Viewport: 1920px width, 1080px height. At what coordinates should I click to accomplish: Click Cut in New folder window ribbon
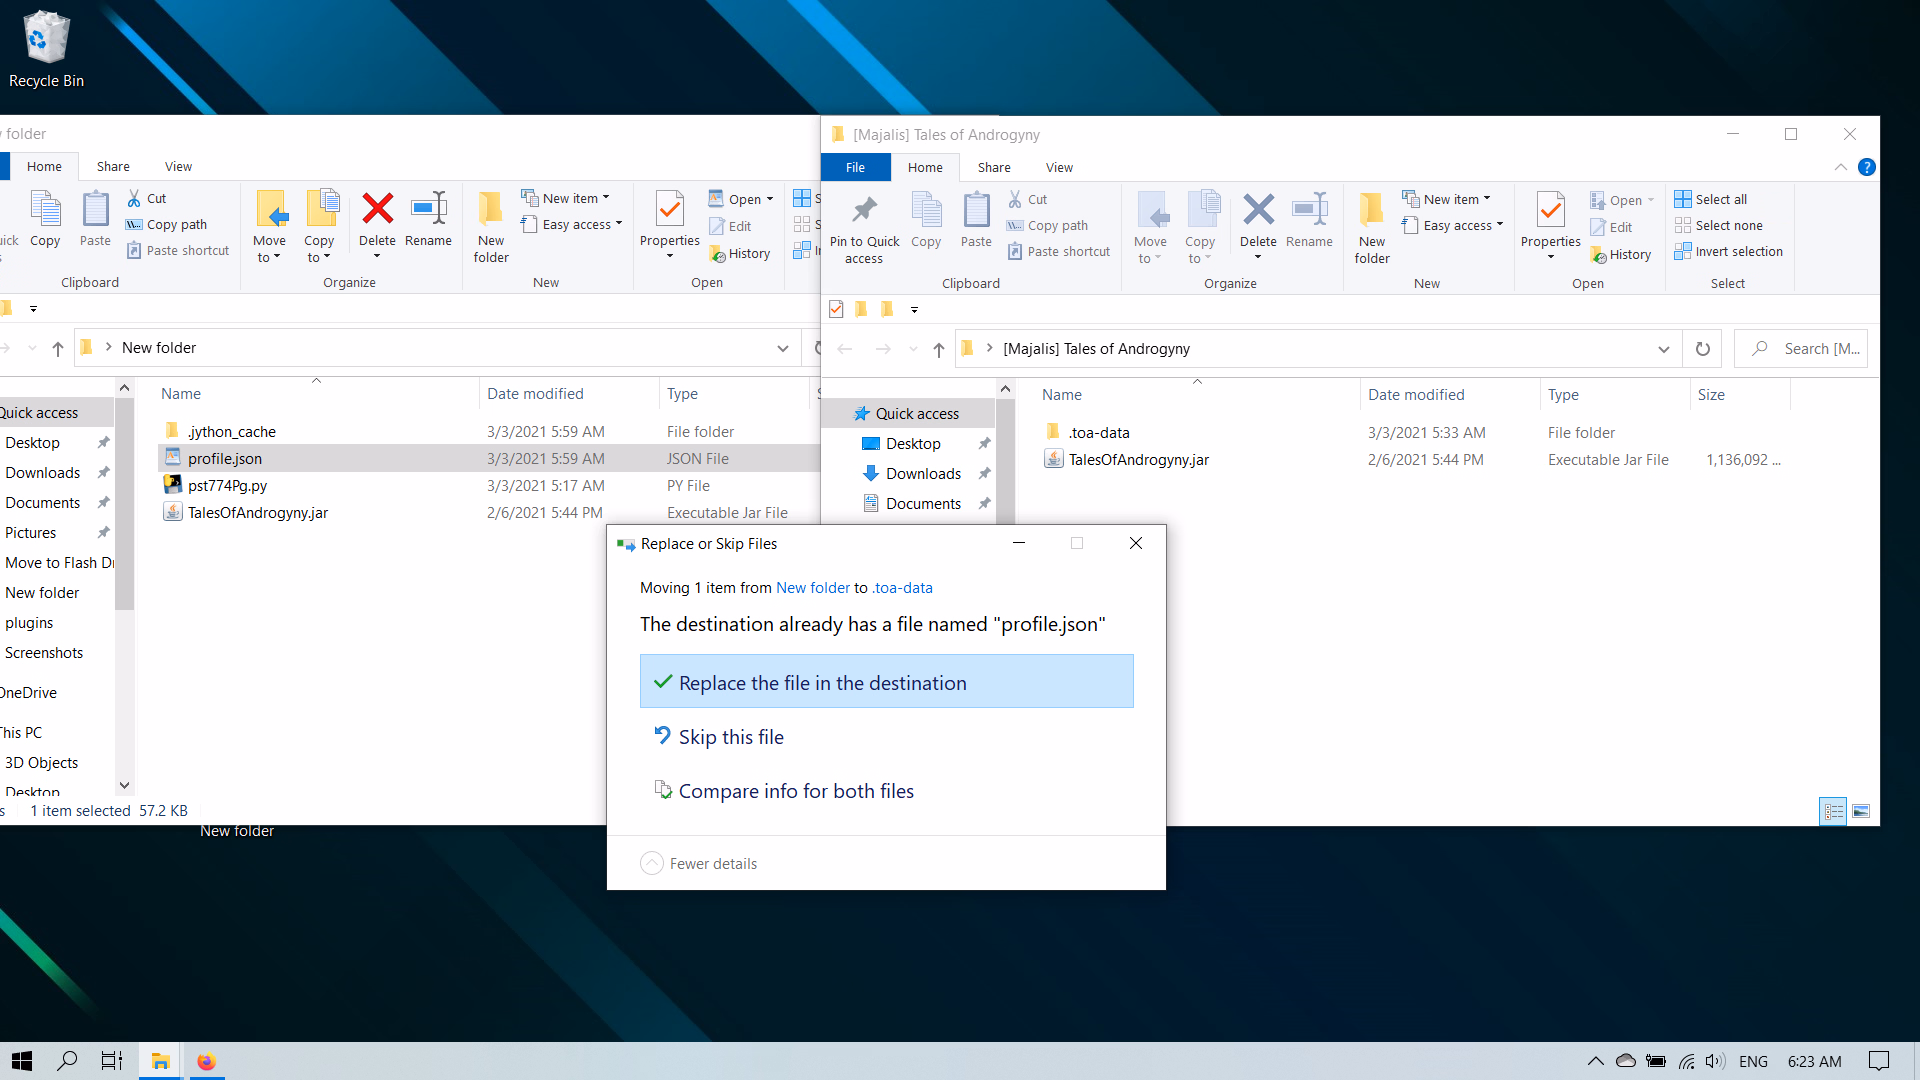[x=146, y=198]
